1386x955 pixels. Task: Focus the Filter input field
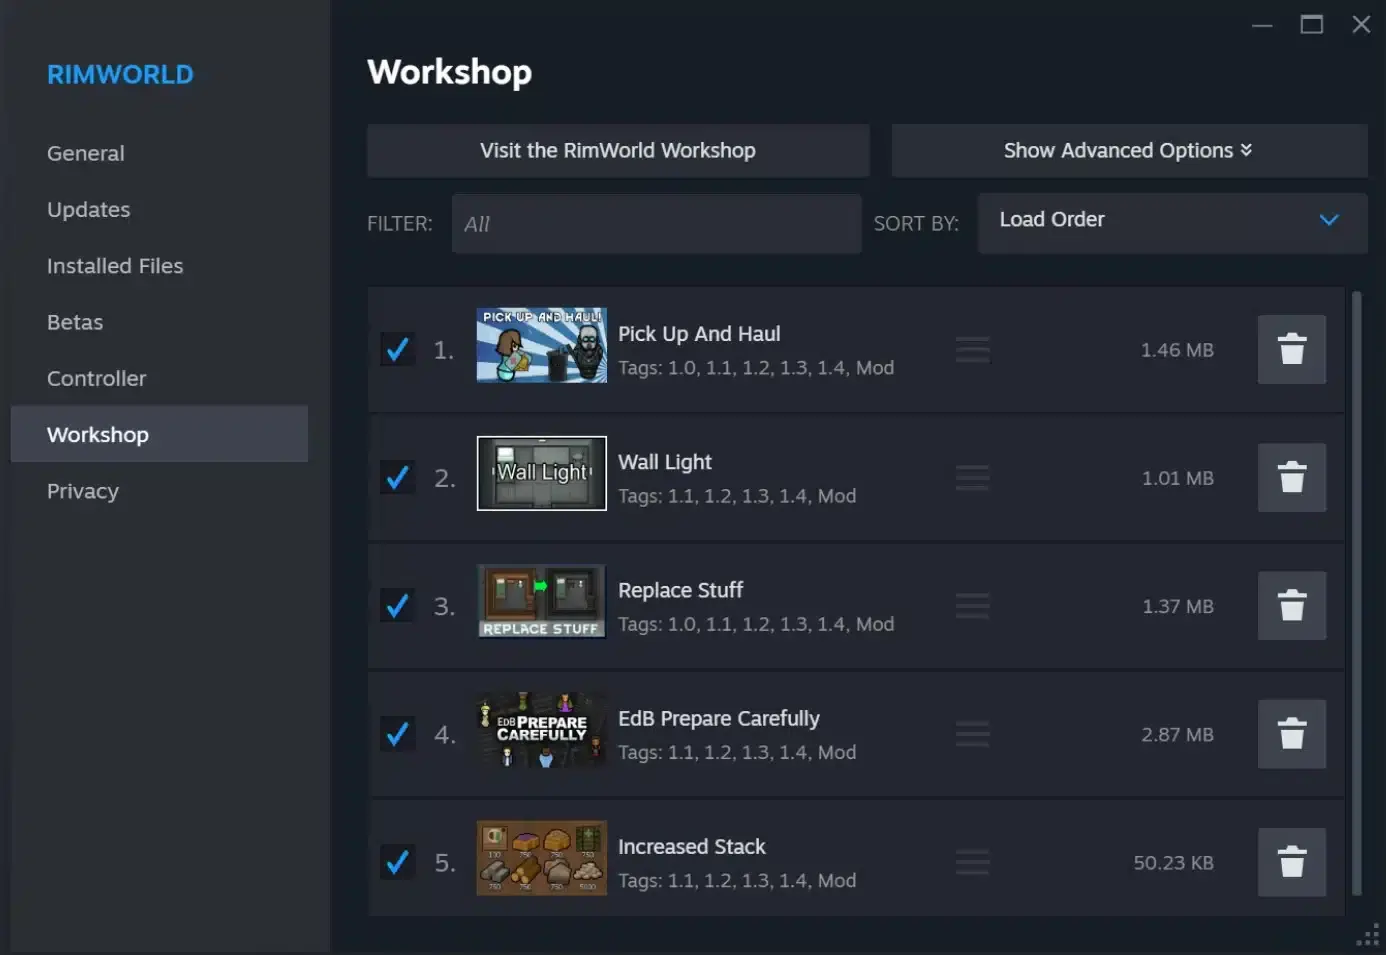(656, 223)
